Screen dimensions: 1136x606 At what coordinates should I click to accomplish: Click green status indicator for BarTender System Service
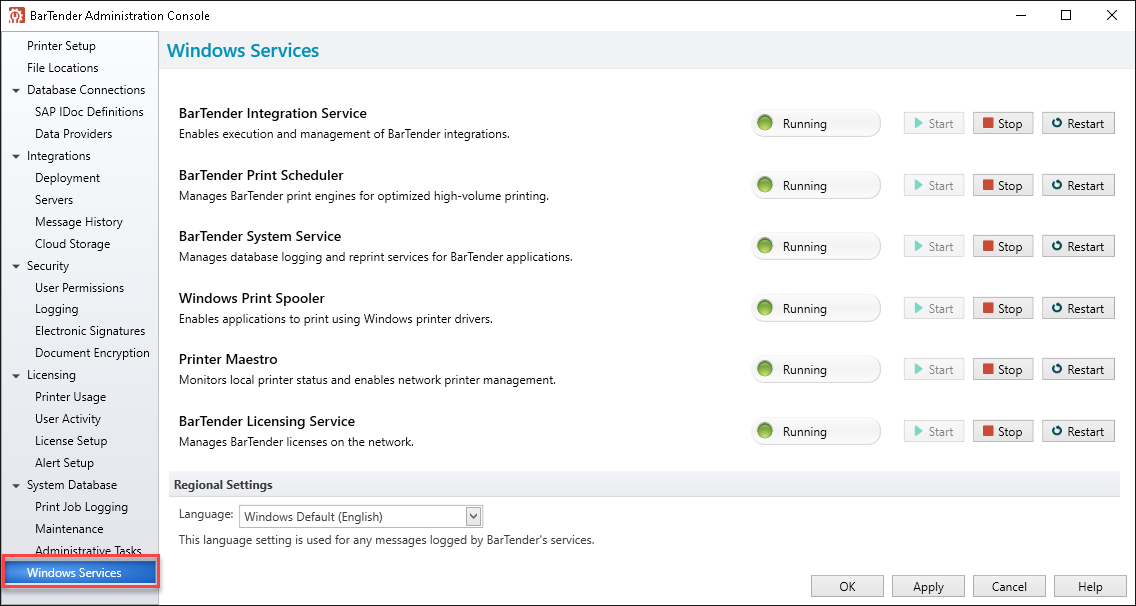765,246
